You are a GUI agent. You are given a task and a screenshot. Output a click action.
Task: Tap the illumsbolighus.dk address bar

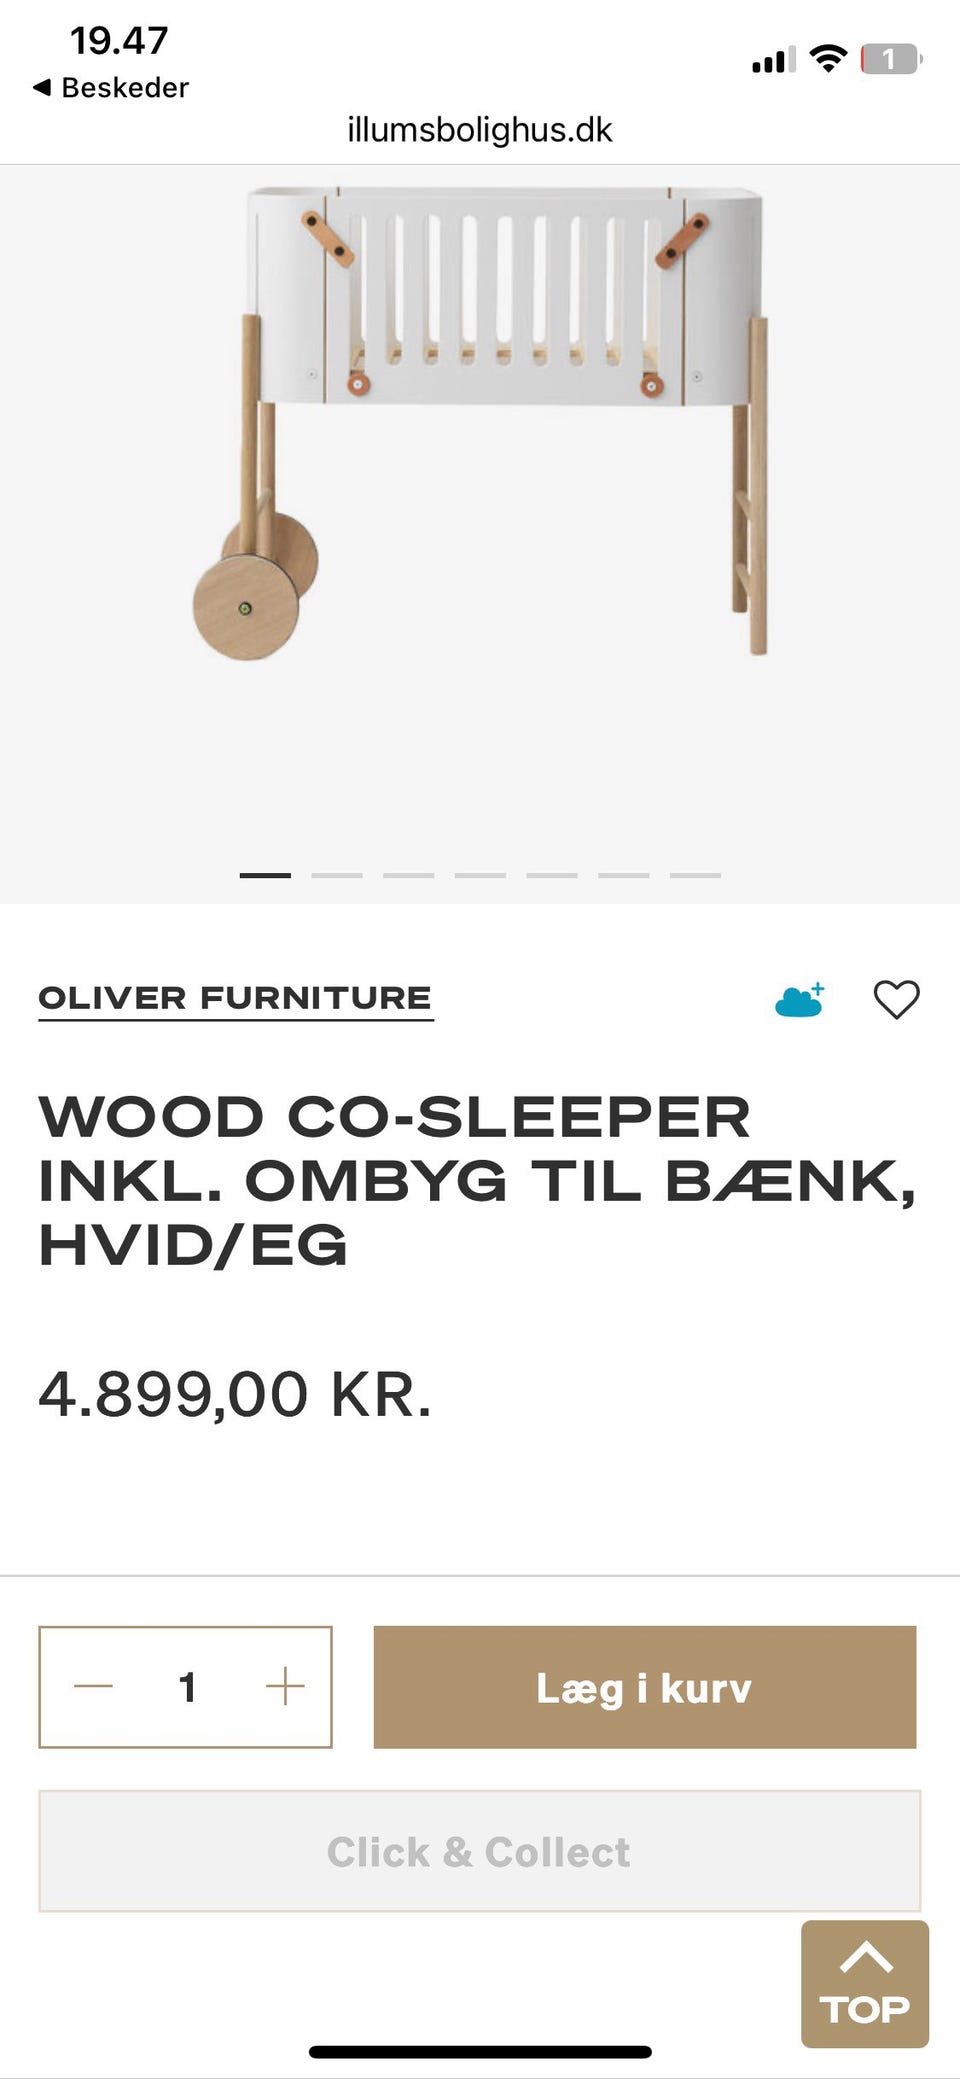click(x=480, y=130)
